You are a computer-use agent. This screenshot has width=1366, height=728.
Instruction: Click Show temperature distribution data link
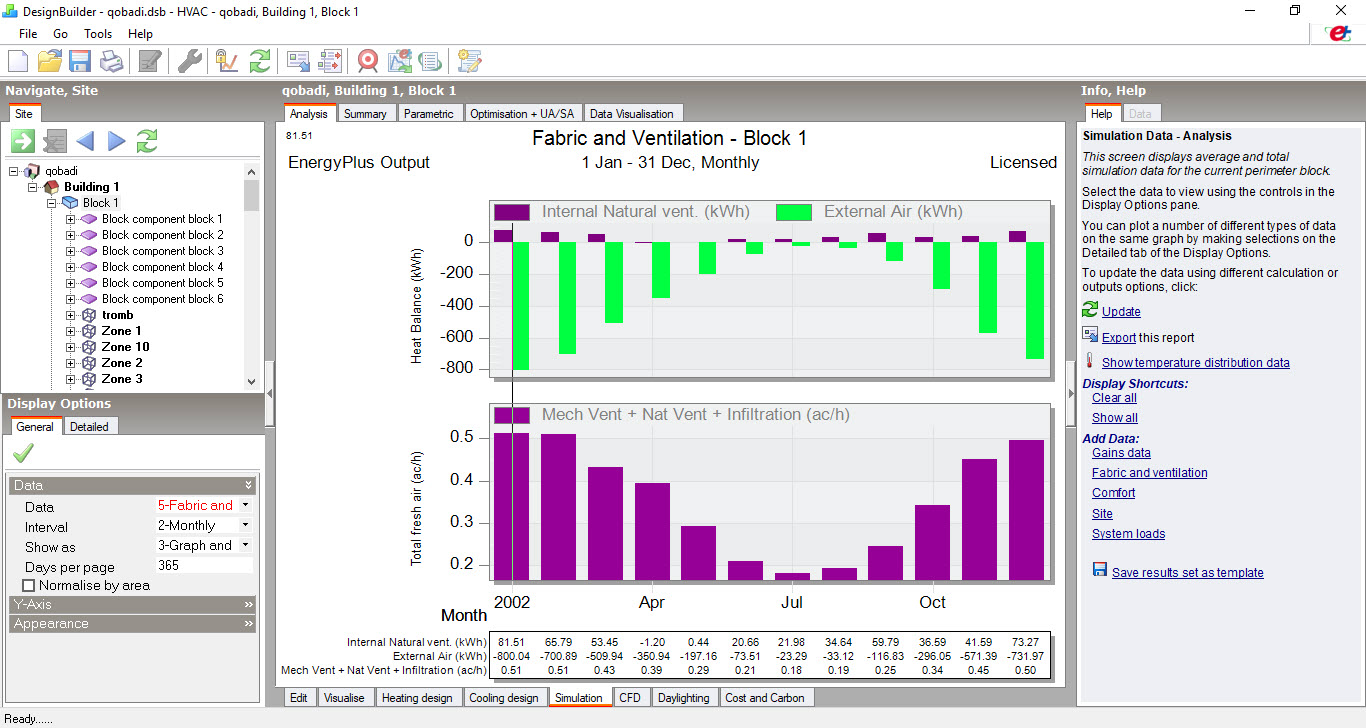[1196, 363]
